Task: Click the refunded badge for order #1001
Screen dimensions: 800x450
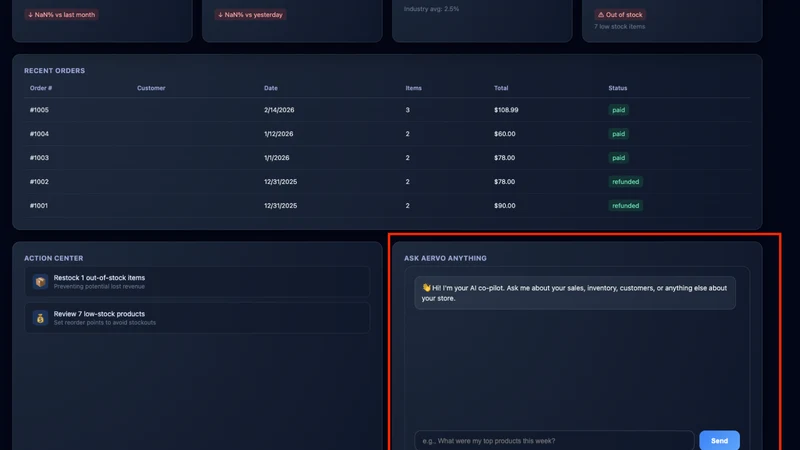Action: [626, 206]
